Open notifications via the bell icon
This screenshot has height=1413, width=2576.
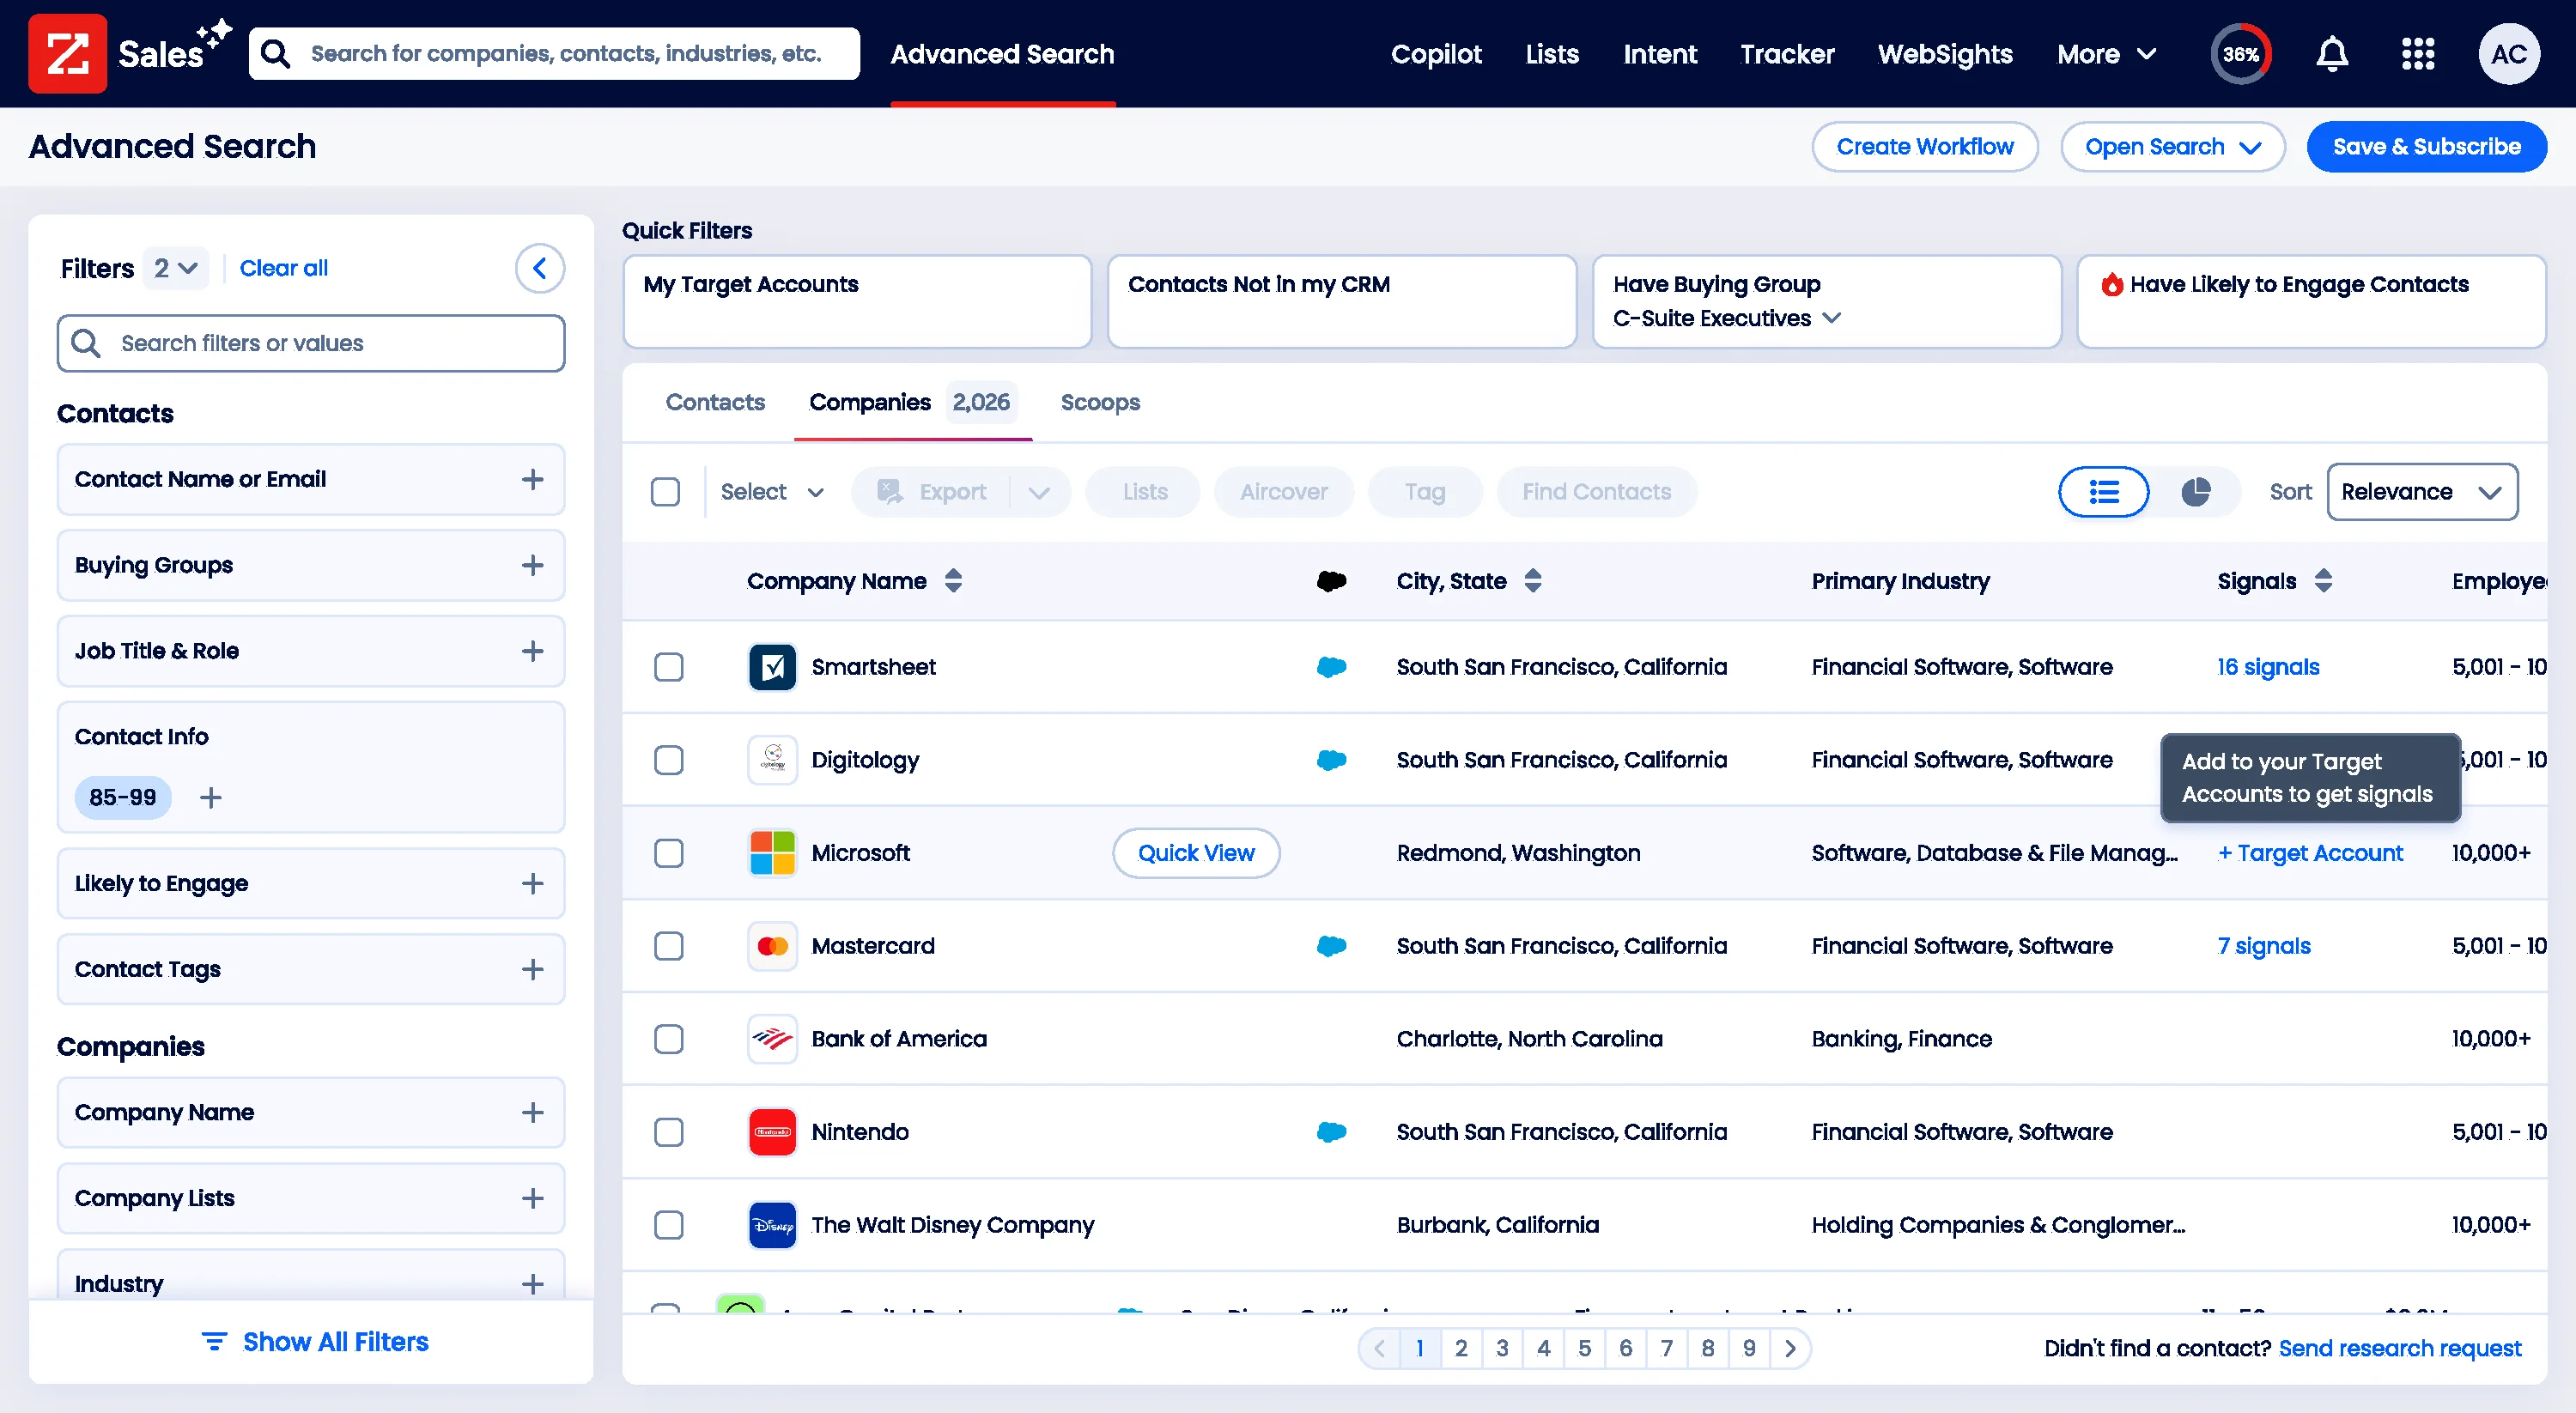(2331, 53)
